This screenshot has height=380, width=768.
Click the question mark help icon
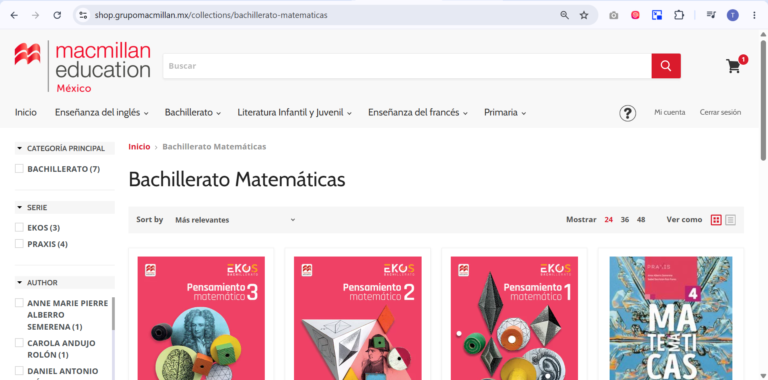(627, 113)
